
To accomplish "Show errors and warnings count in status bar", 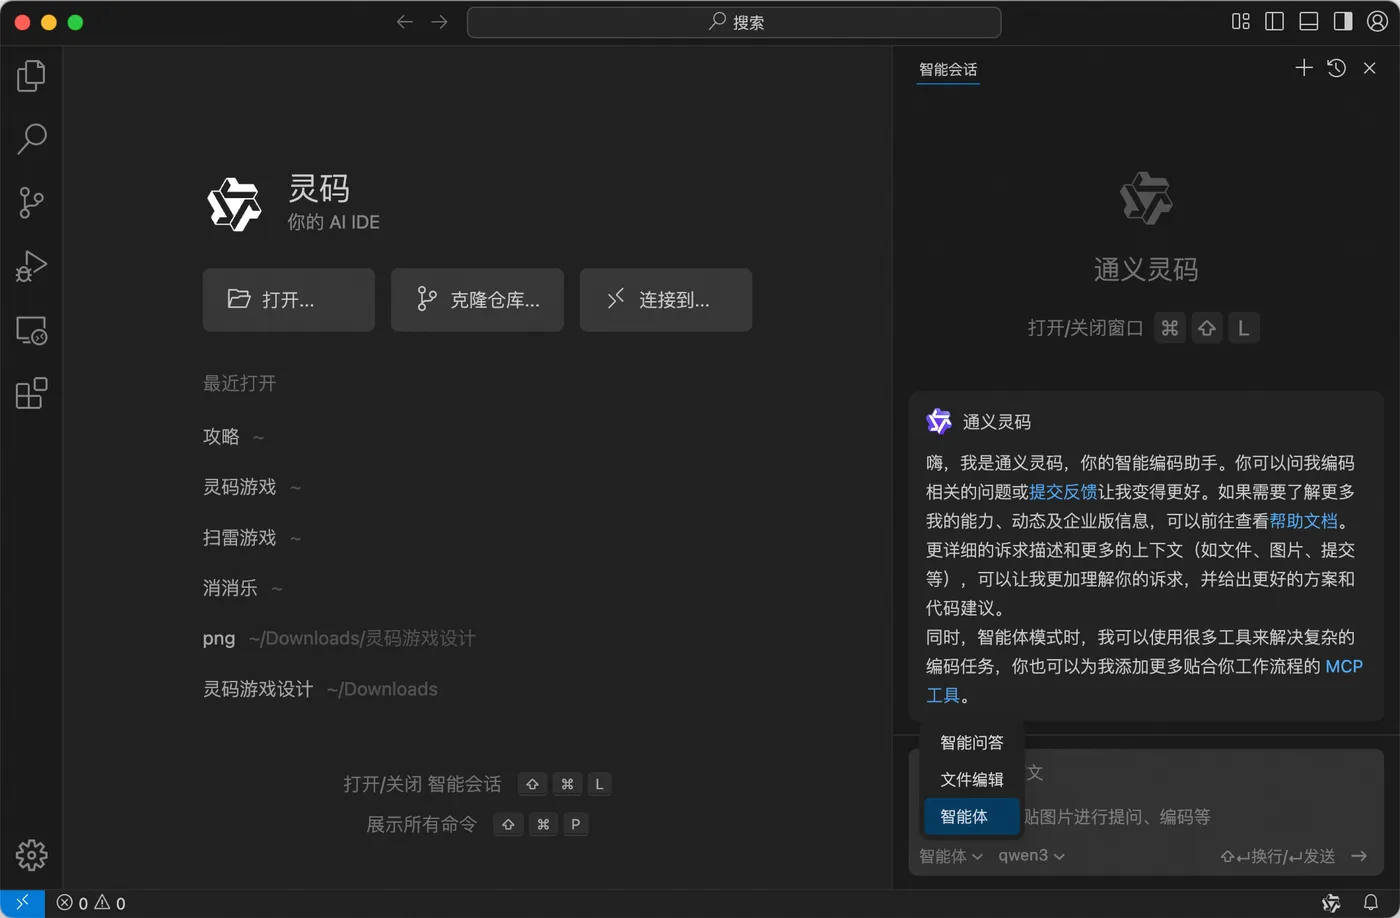I will pyautogui.click(x=91, y=903).
